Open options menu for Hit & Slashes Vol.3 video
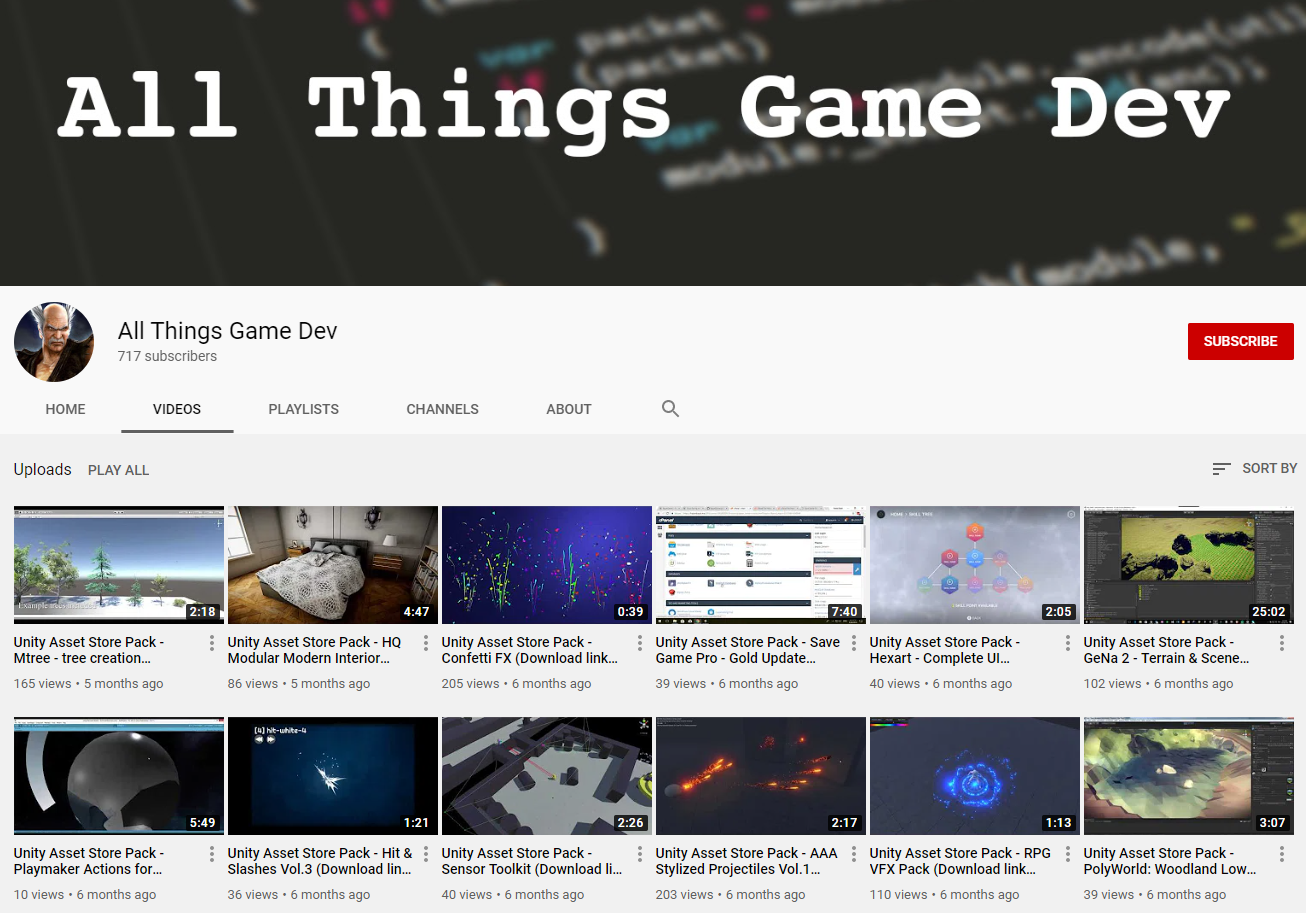1306x913 pixels. (x=426, y=854)
